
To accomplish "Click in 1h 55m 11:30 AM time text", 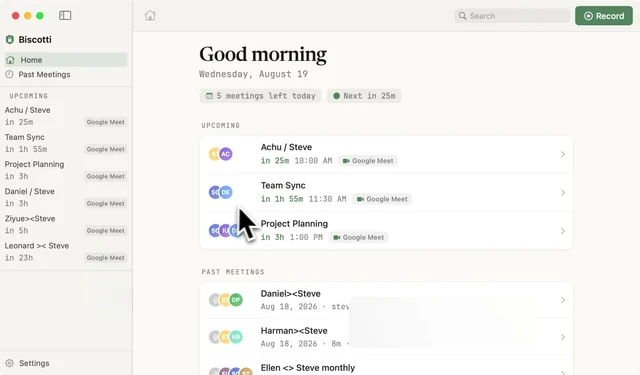I will click(x=304, y=199).
